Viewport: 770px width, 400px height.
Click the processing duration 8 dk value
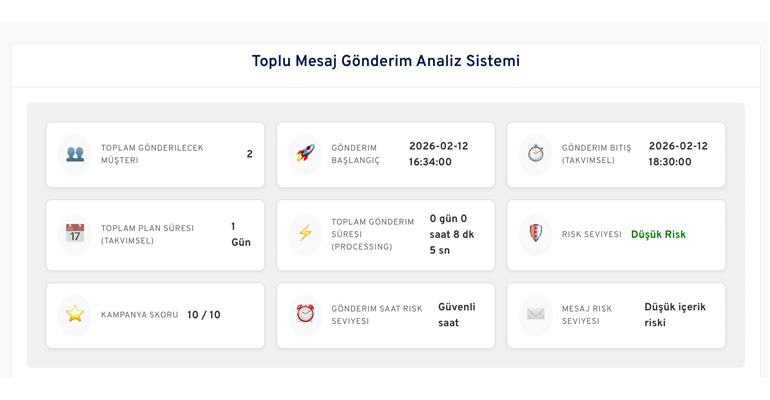point(452,235)
